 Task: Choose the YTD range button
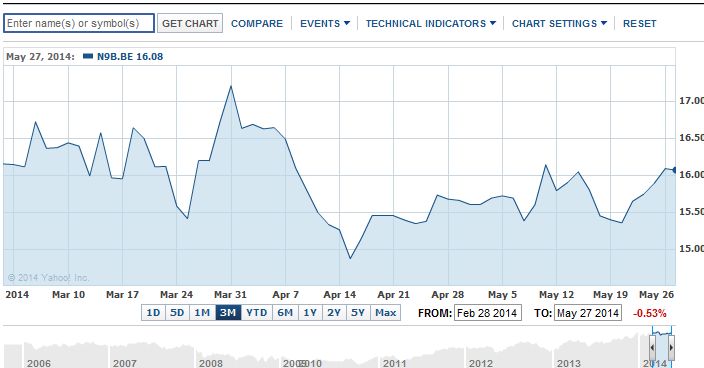click(256, 313)
